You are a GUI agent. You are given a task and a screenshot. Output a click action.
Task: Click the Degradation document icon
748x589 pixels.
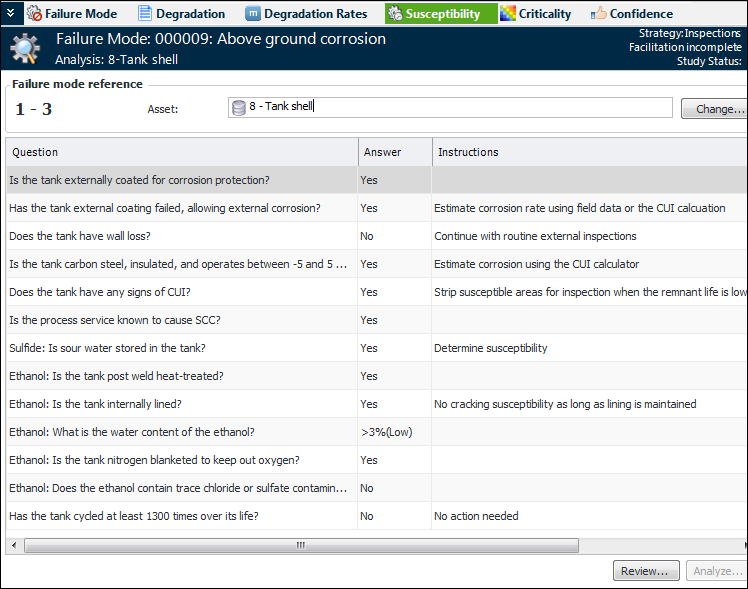pos(145,14)
